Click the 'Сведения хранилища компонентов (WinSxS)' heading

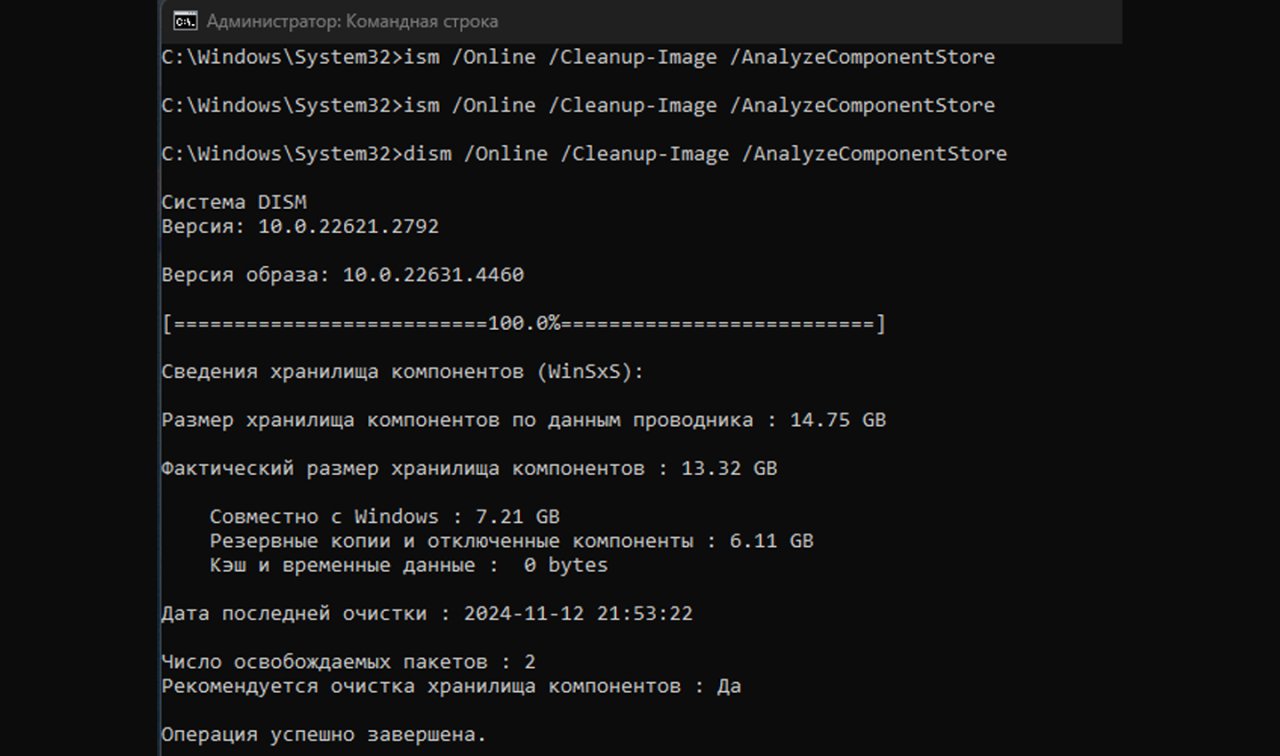pos(403,372)
